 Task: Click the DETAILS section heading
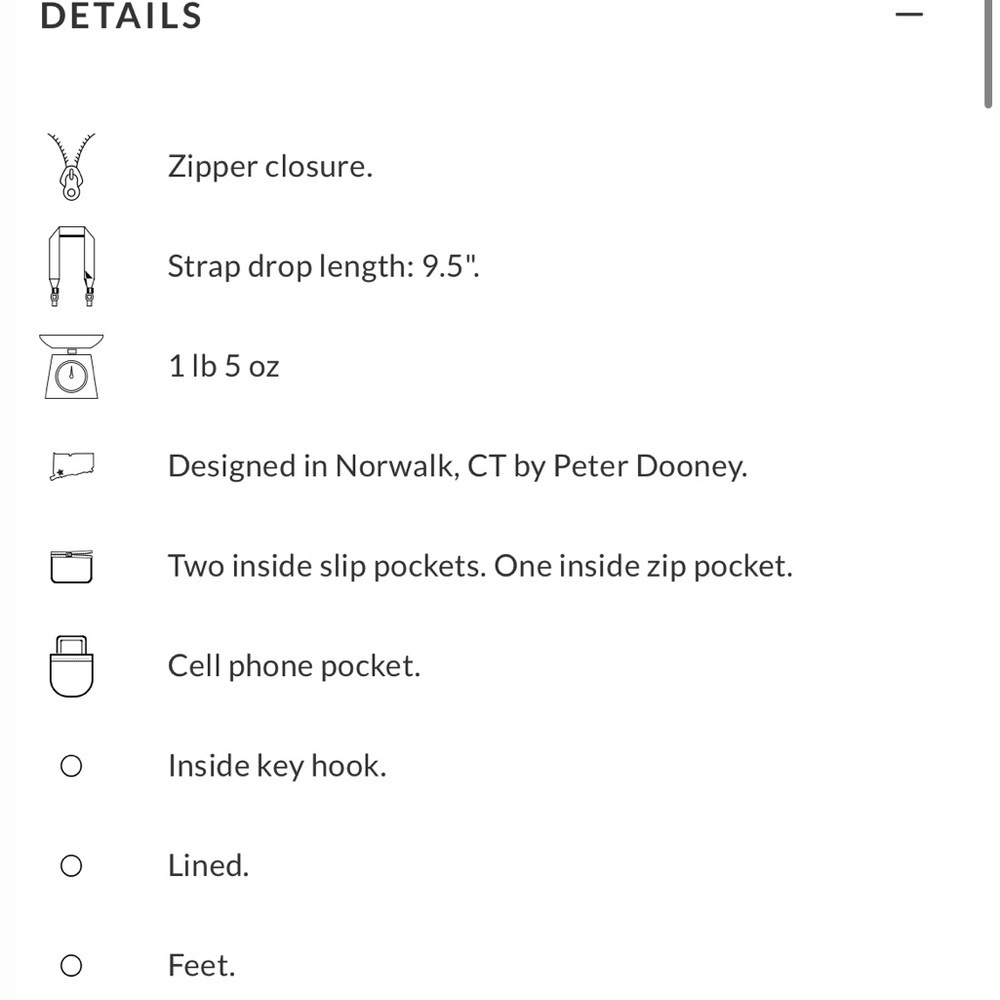pos(121,16)
